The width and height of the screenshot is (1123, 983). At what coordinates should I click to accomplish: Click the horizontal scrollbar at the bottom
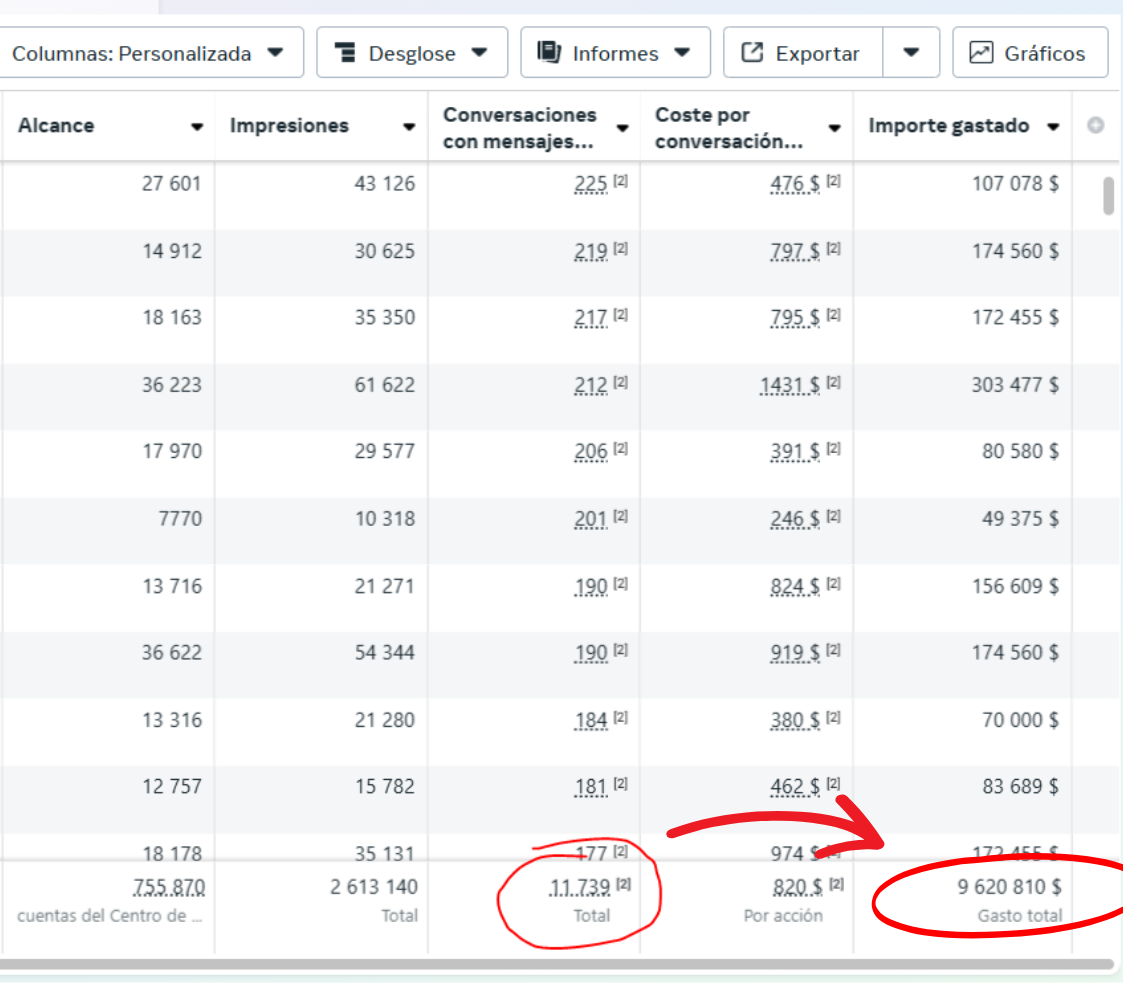pos(556,964)
